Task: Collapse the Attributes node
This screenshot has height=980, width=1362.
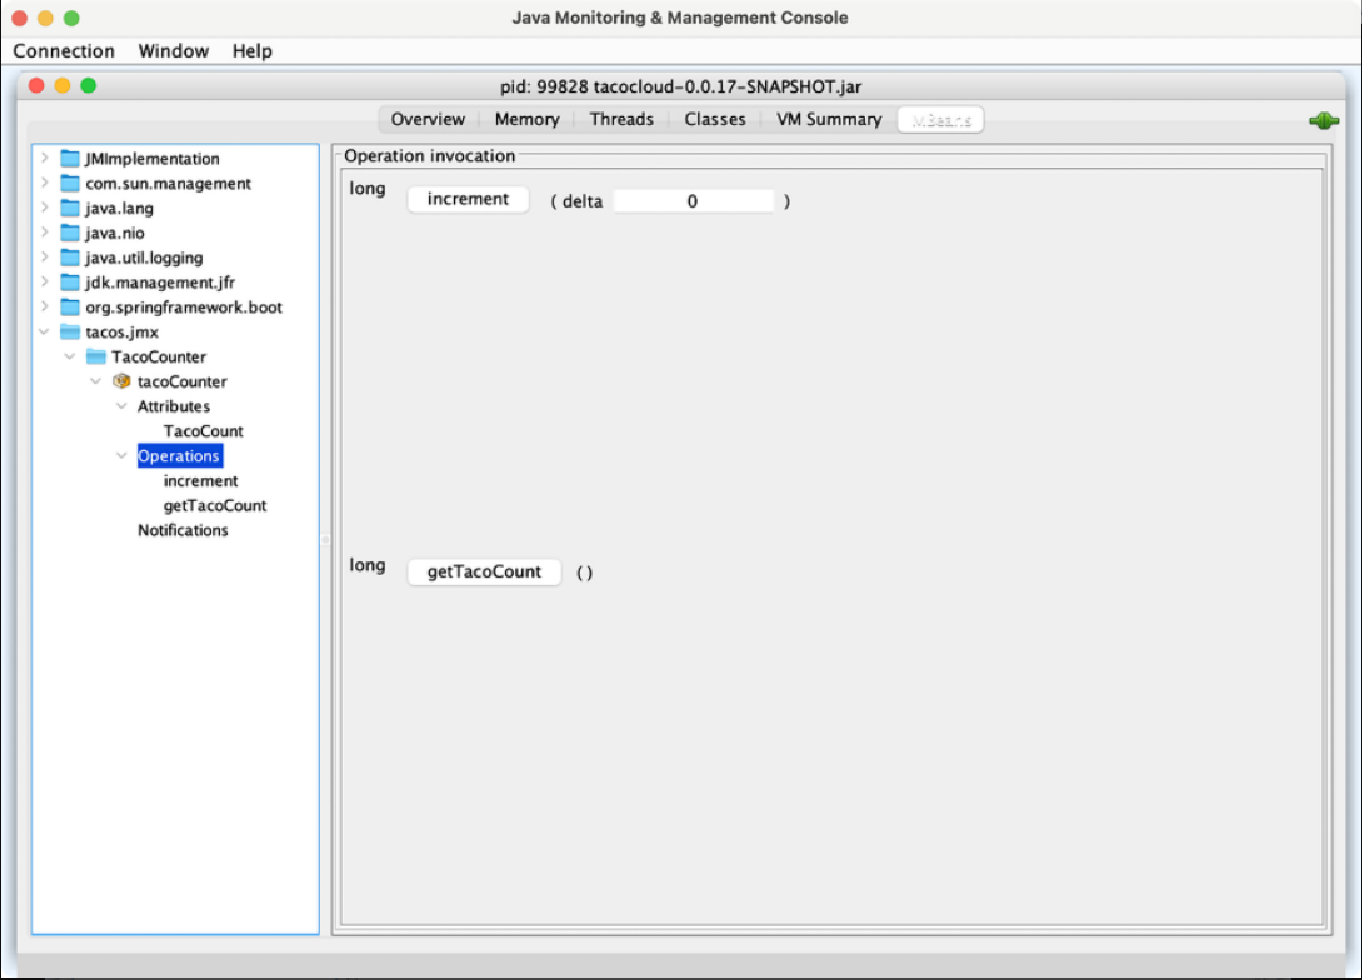Action: coord(122,406)
